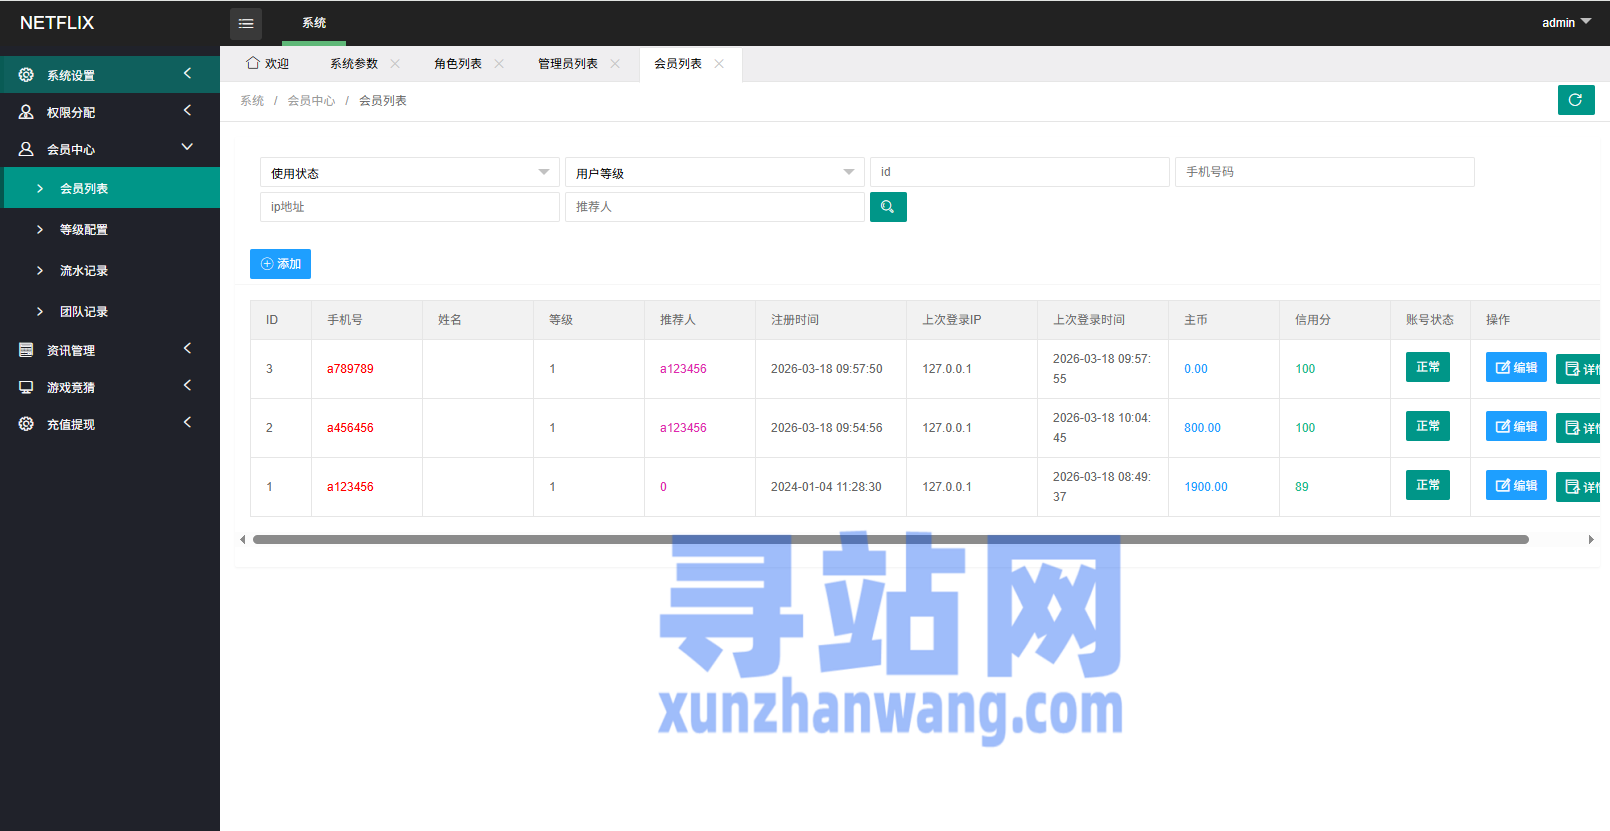Toggle the 正常 status for user a456456
Viewport: 1610px width, 831px height.
pos(1427,426)
